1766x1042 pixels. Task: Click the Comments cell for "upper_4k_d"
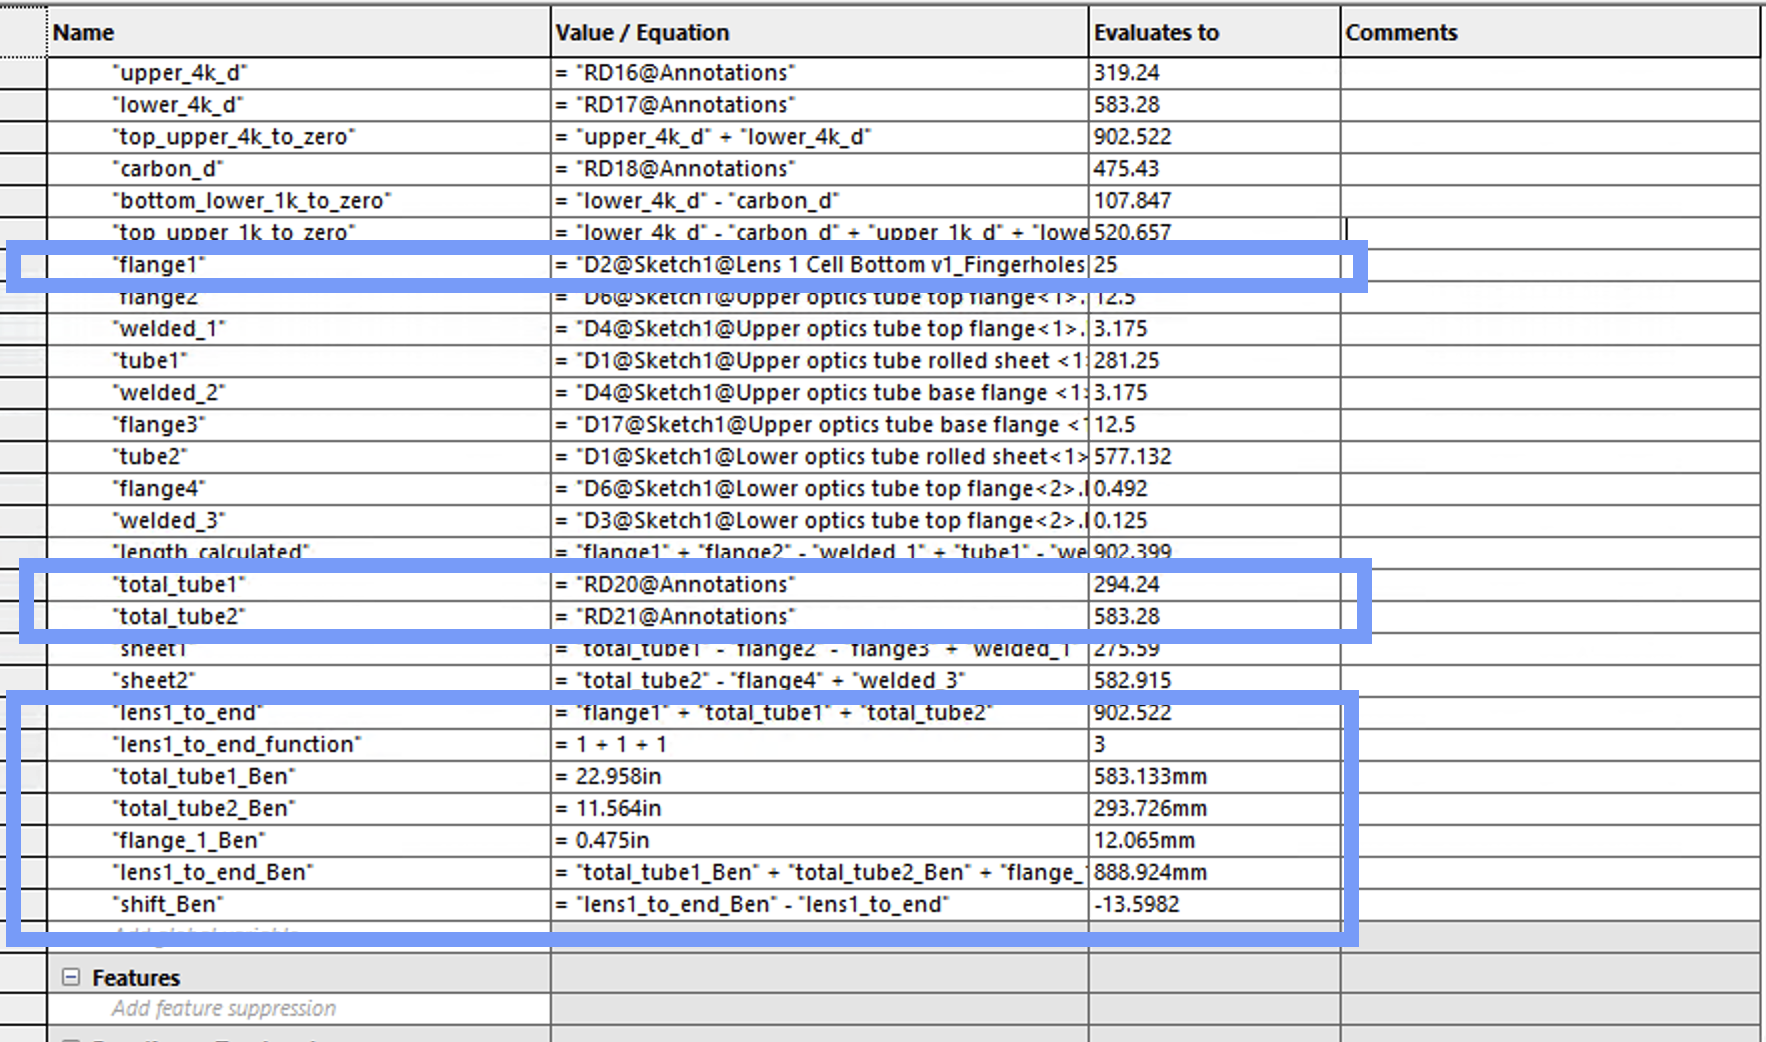click(1550, 73)
